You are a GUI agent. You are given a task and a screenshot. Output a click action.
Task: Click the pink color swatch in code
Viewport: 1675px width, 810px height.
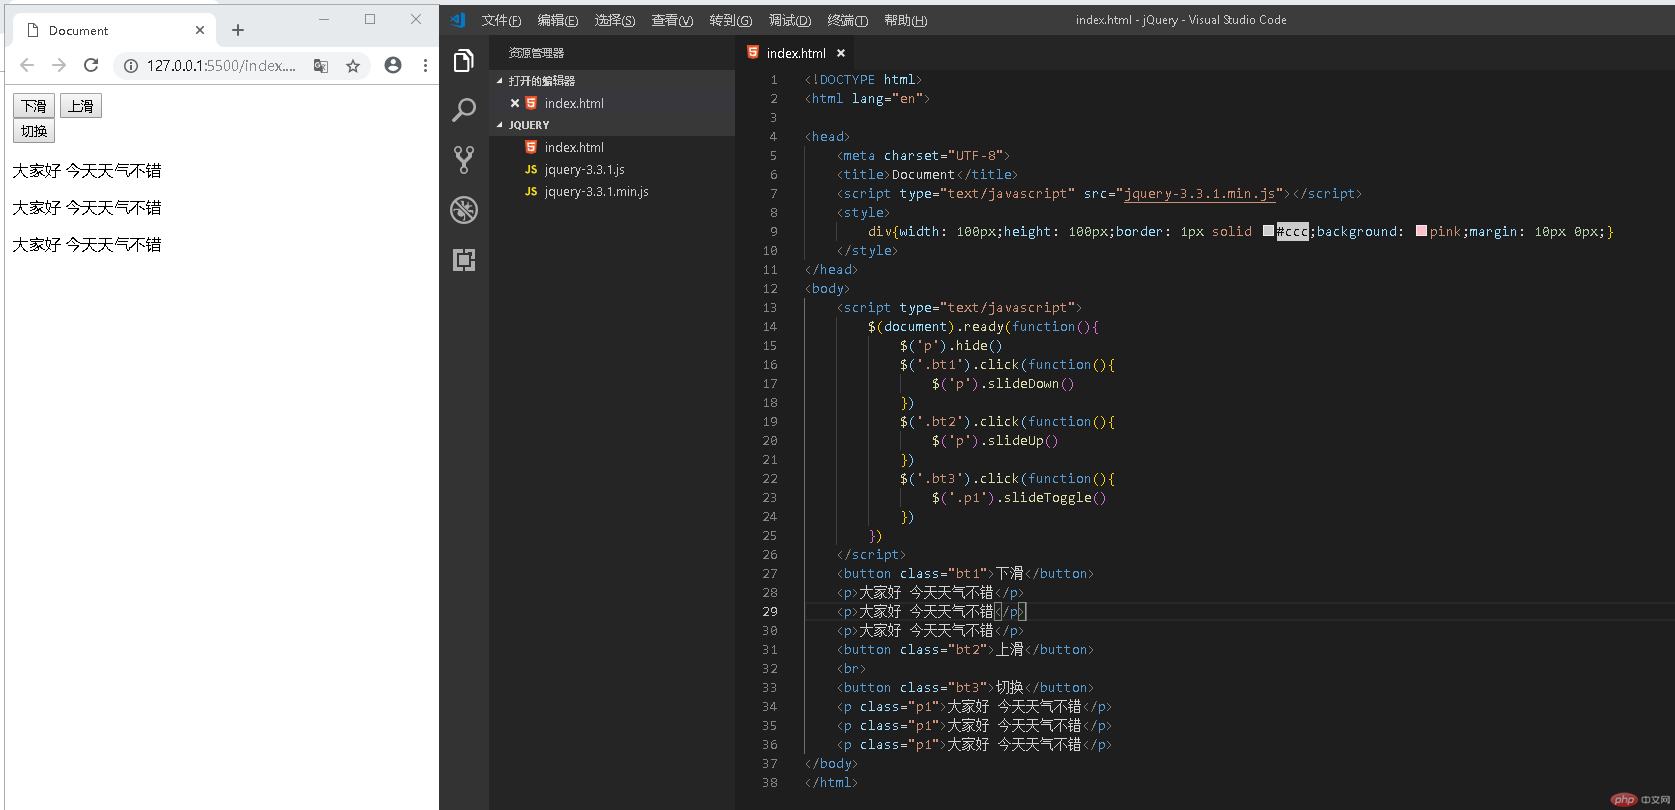1421,231
